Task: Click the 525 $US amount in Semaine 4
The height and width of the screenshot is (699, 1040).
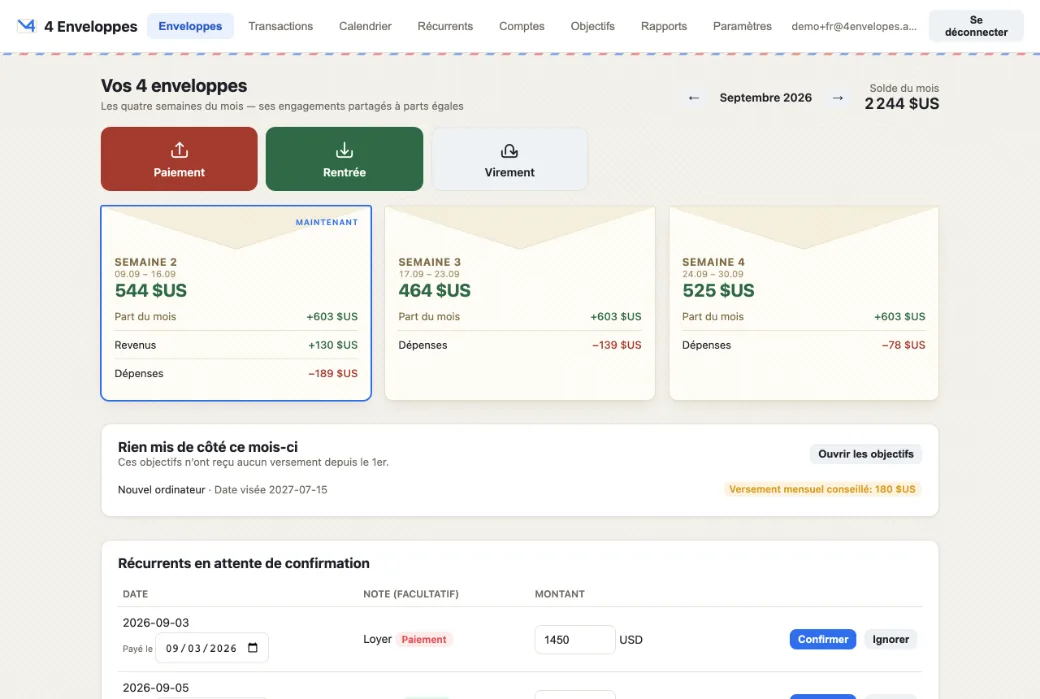Action: click(x=718, y=290)
